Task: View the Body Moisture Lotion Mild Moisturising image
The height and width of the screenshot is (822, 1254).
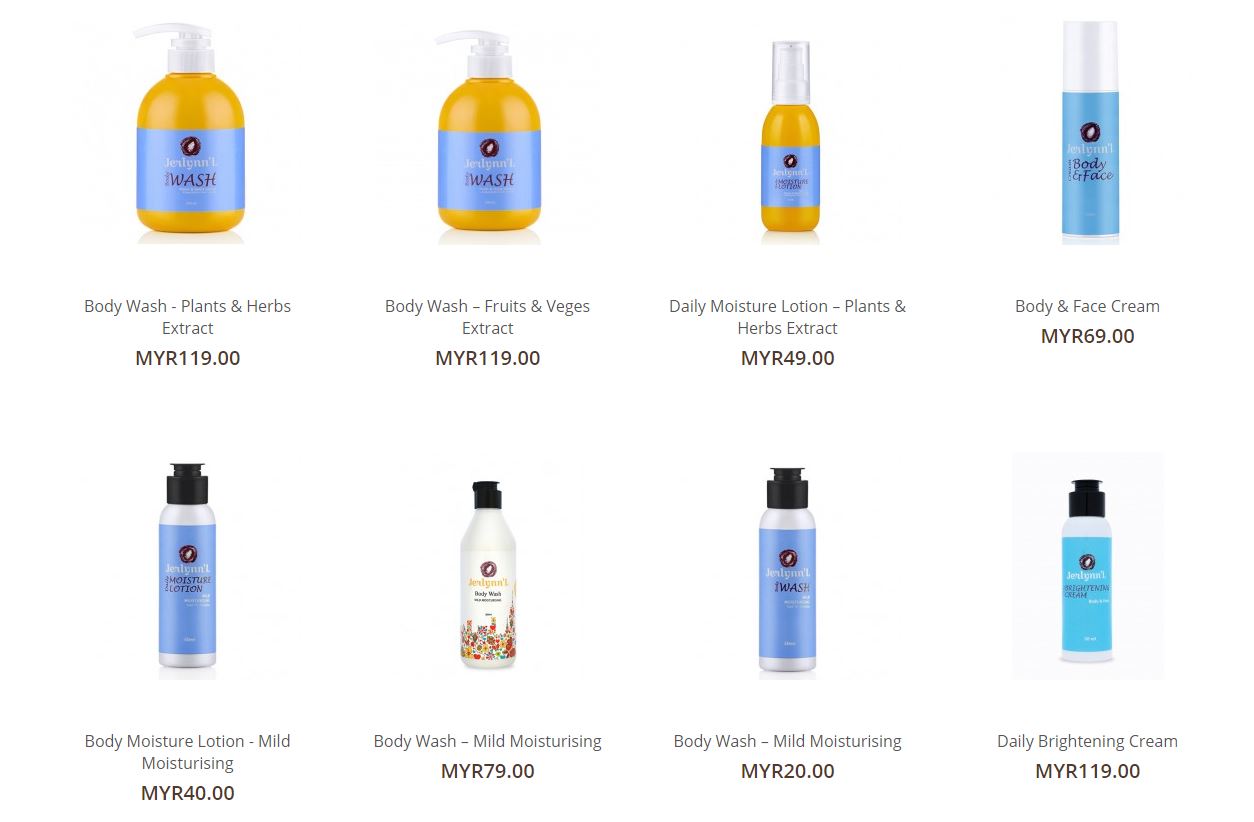Action: pos(188,566)
